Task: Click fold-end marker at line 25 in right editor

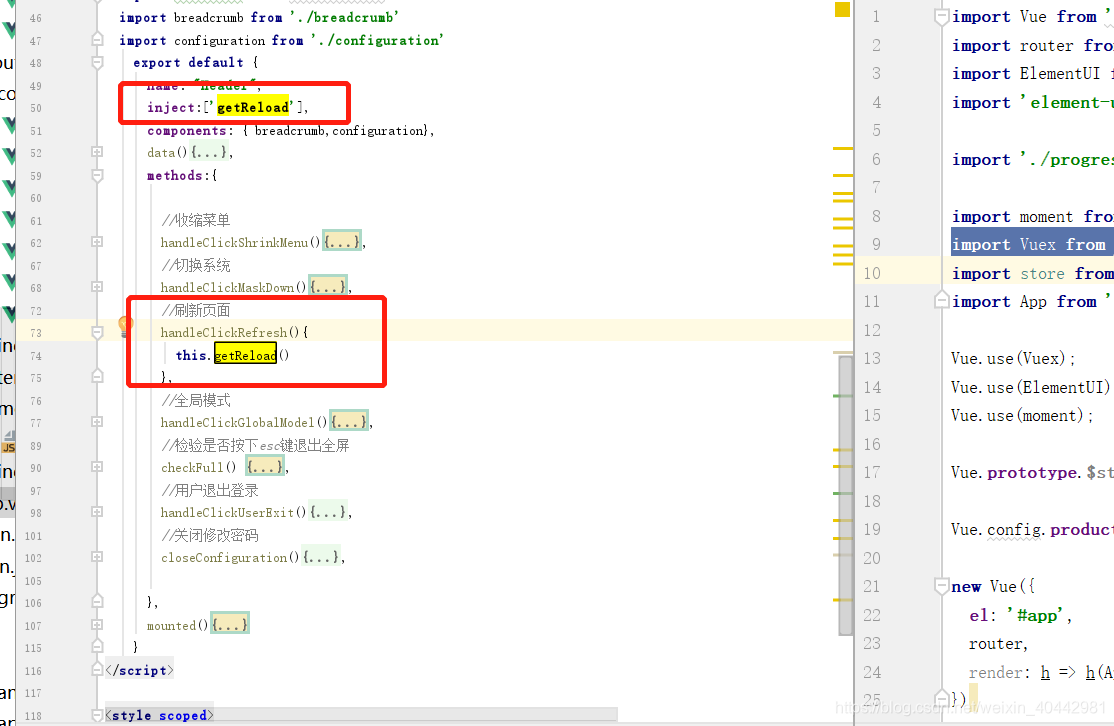Action: 941,698
